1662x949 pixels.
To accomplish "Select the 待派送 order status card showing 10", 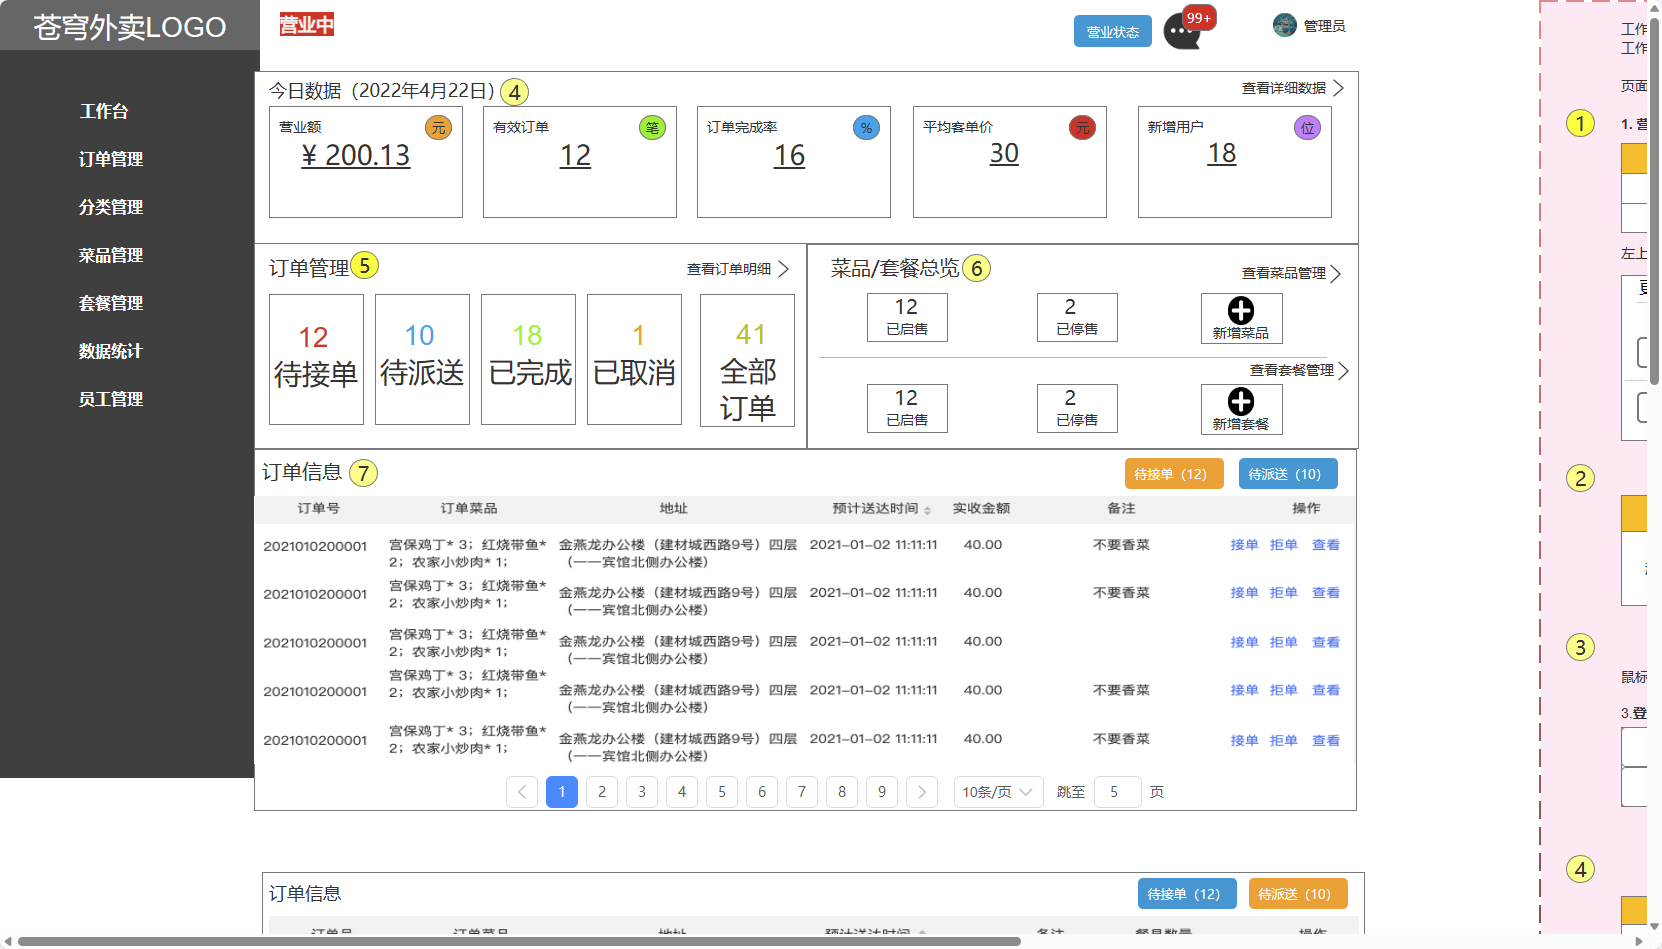I will click(422, 359).
